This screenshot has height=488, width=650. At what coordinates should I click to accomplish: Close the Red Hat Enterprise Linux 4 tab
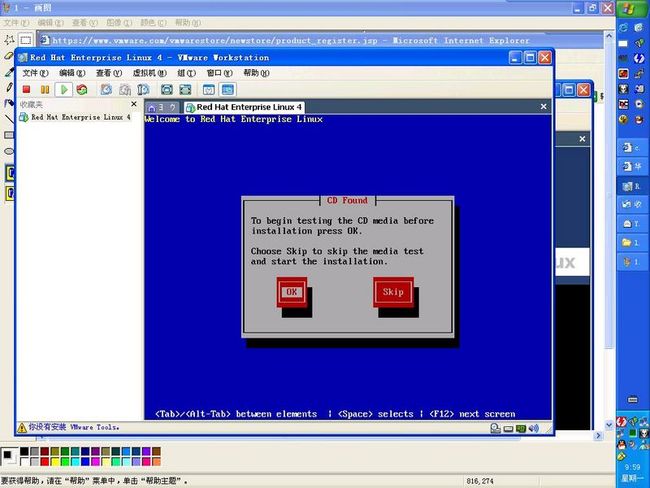coord(543,107)
